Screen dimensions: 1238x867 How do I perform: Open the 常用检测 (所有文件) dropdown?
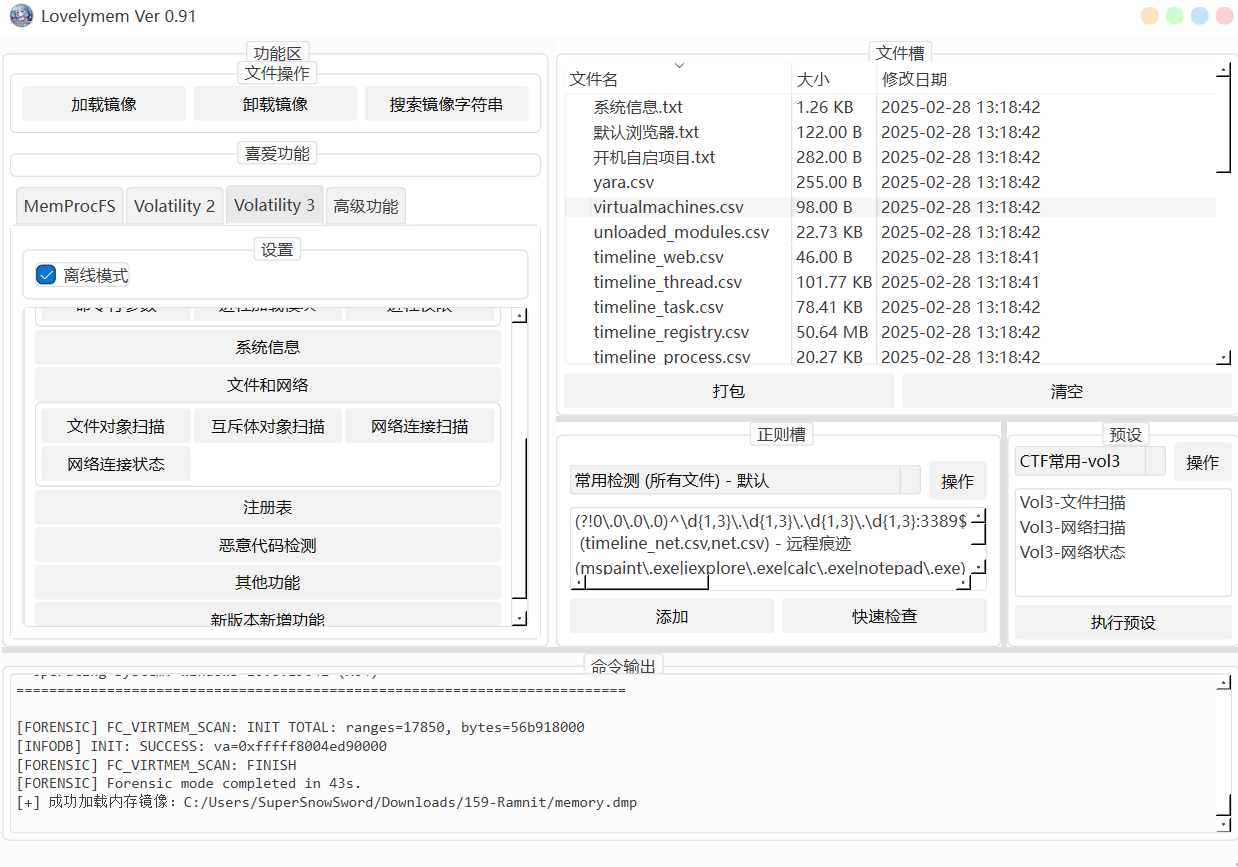point(744,481)
